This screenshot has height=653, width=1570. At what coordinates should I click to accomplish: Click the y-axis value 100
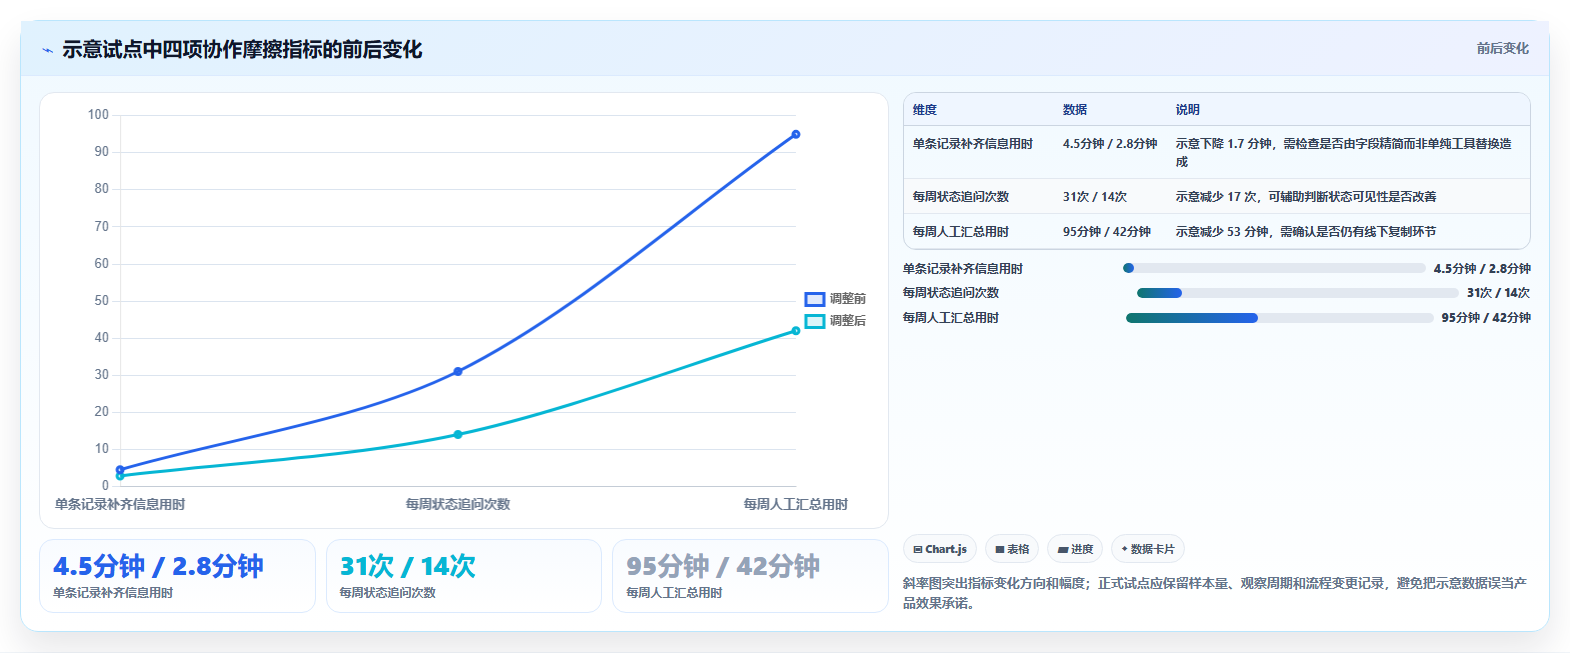pos(98,115)
